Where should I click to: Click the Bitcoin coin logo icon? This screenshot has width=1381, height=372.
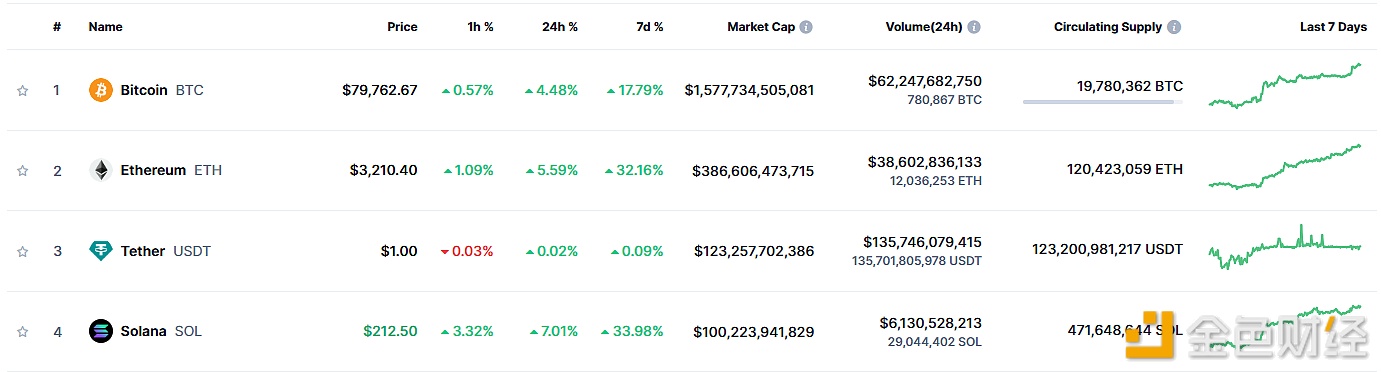[101, 90]
